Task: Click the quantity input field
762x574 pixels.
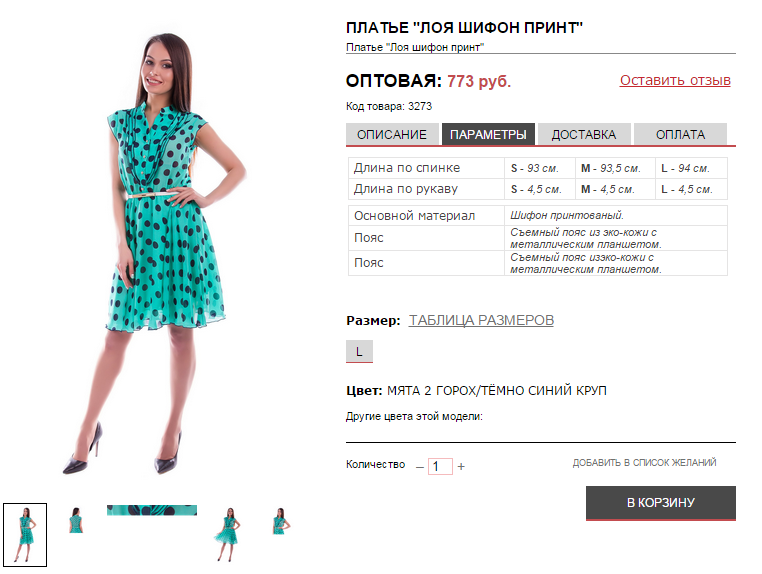Action: pyautogui.click(x=440, y=466)
